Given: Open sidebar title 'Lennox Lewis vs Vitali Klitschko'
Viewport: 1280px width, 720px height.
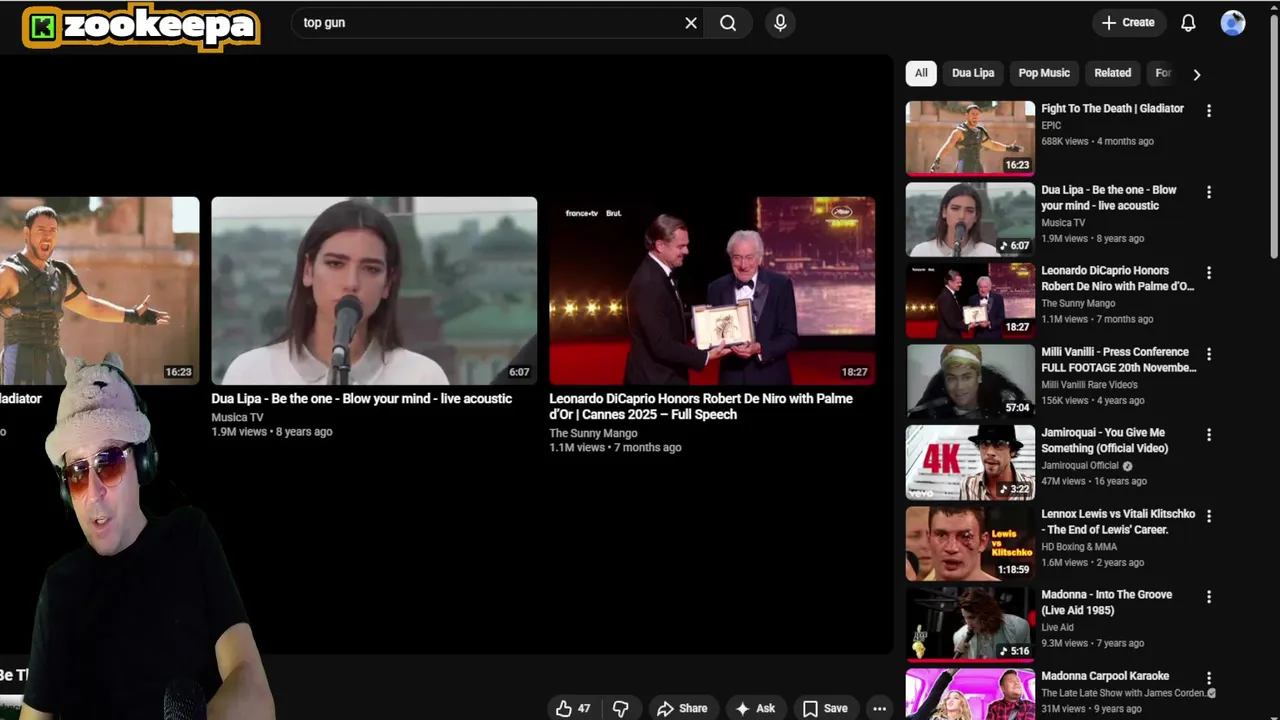Looking at the screenshot, I should point(1118,521).
